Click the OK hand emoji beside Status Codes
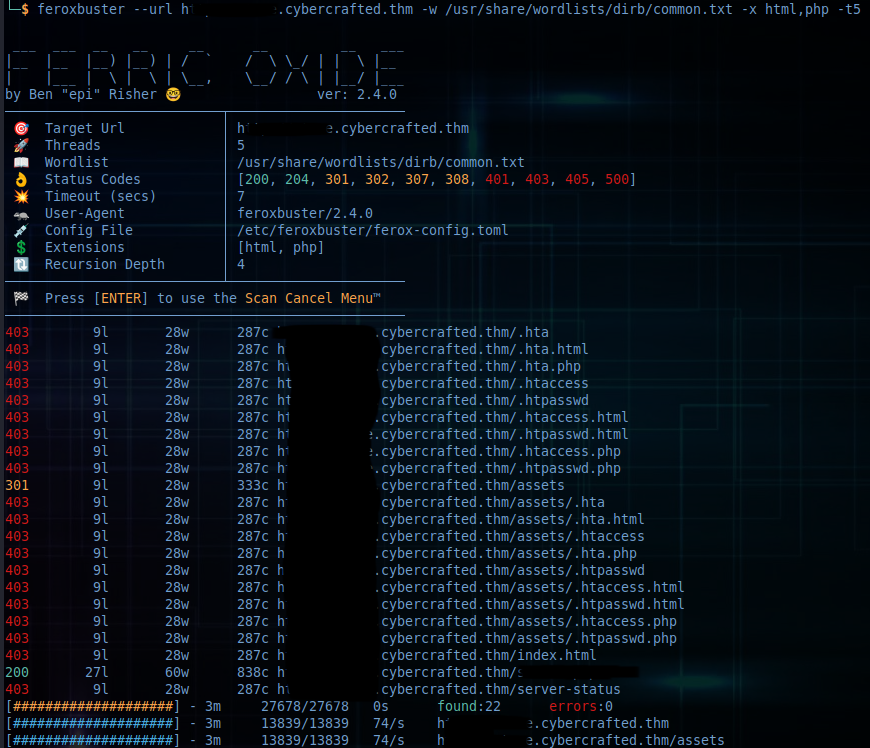 pos(21,179)
